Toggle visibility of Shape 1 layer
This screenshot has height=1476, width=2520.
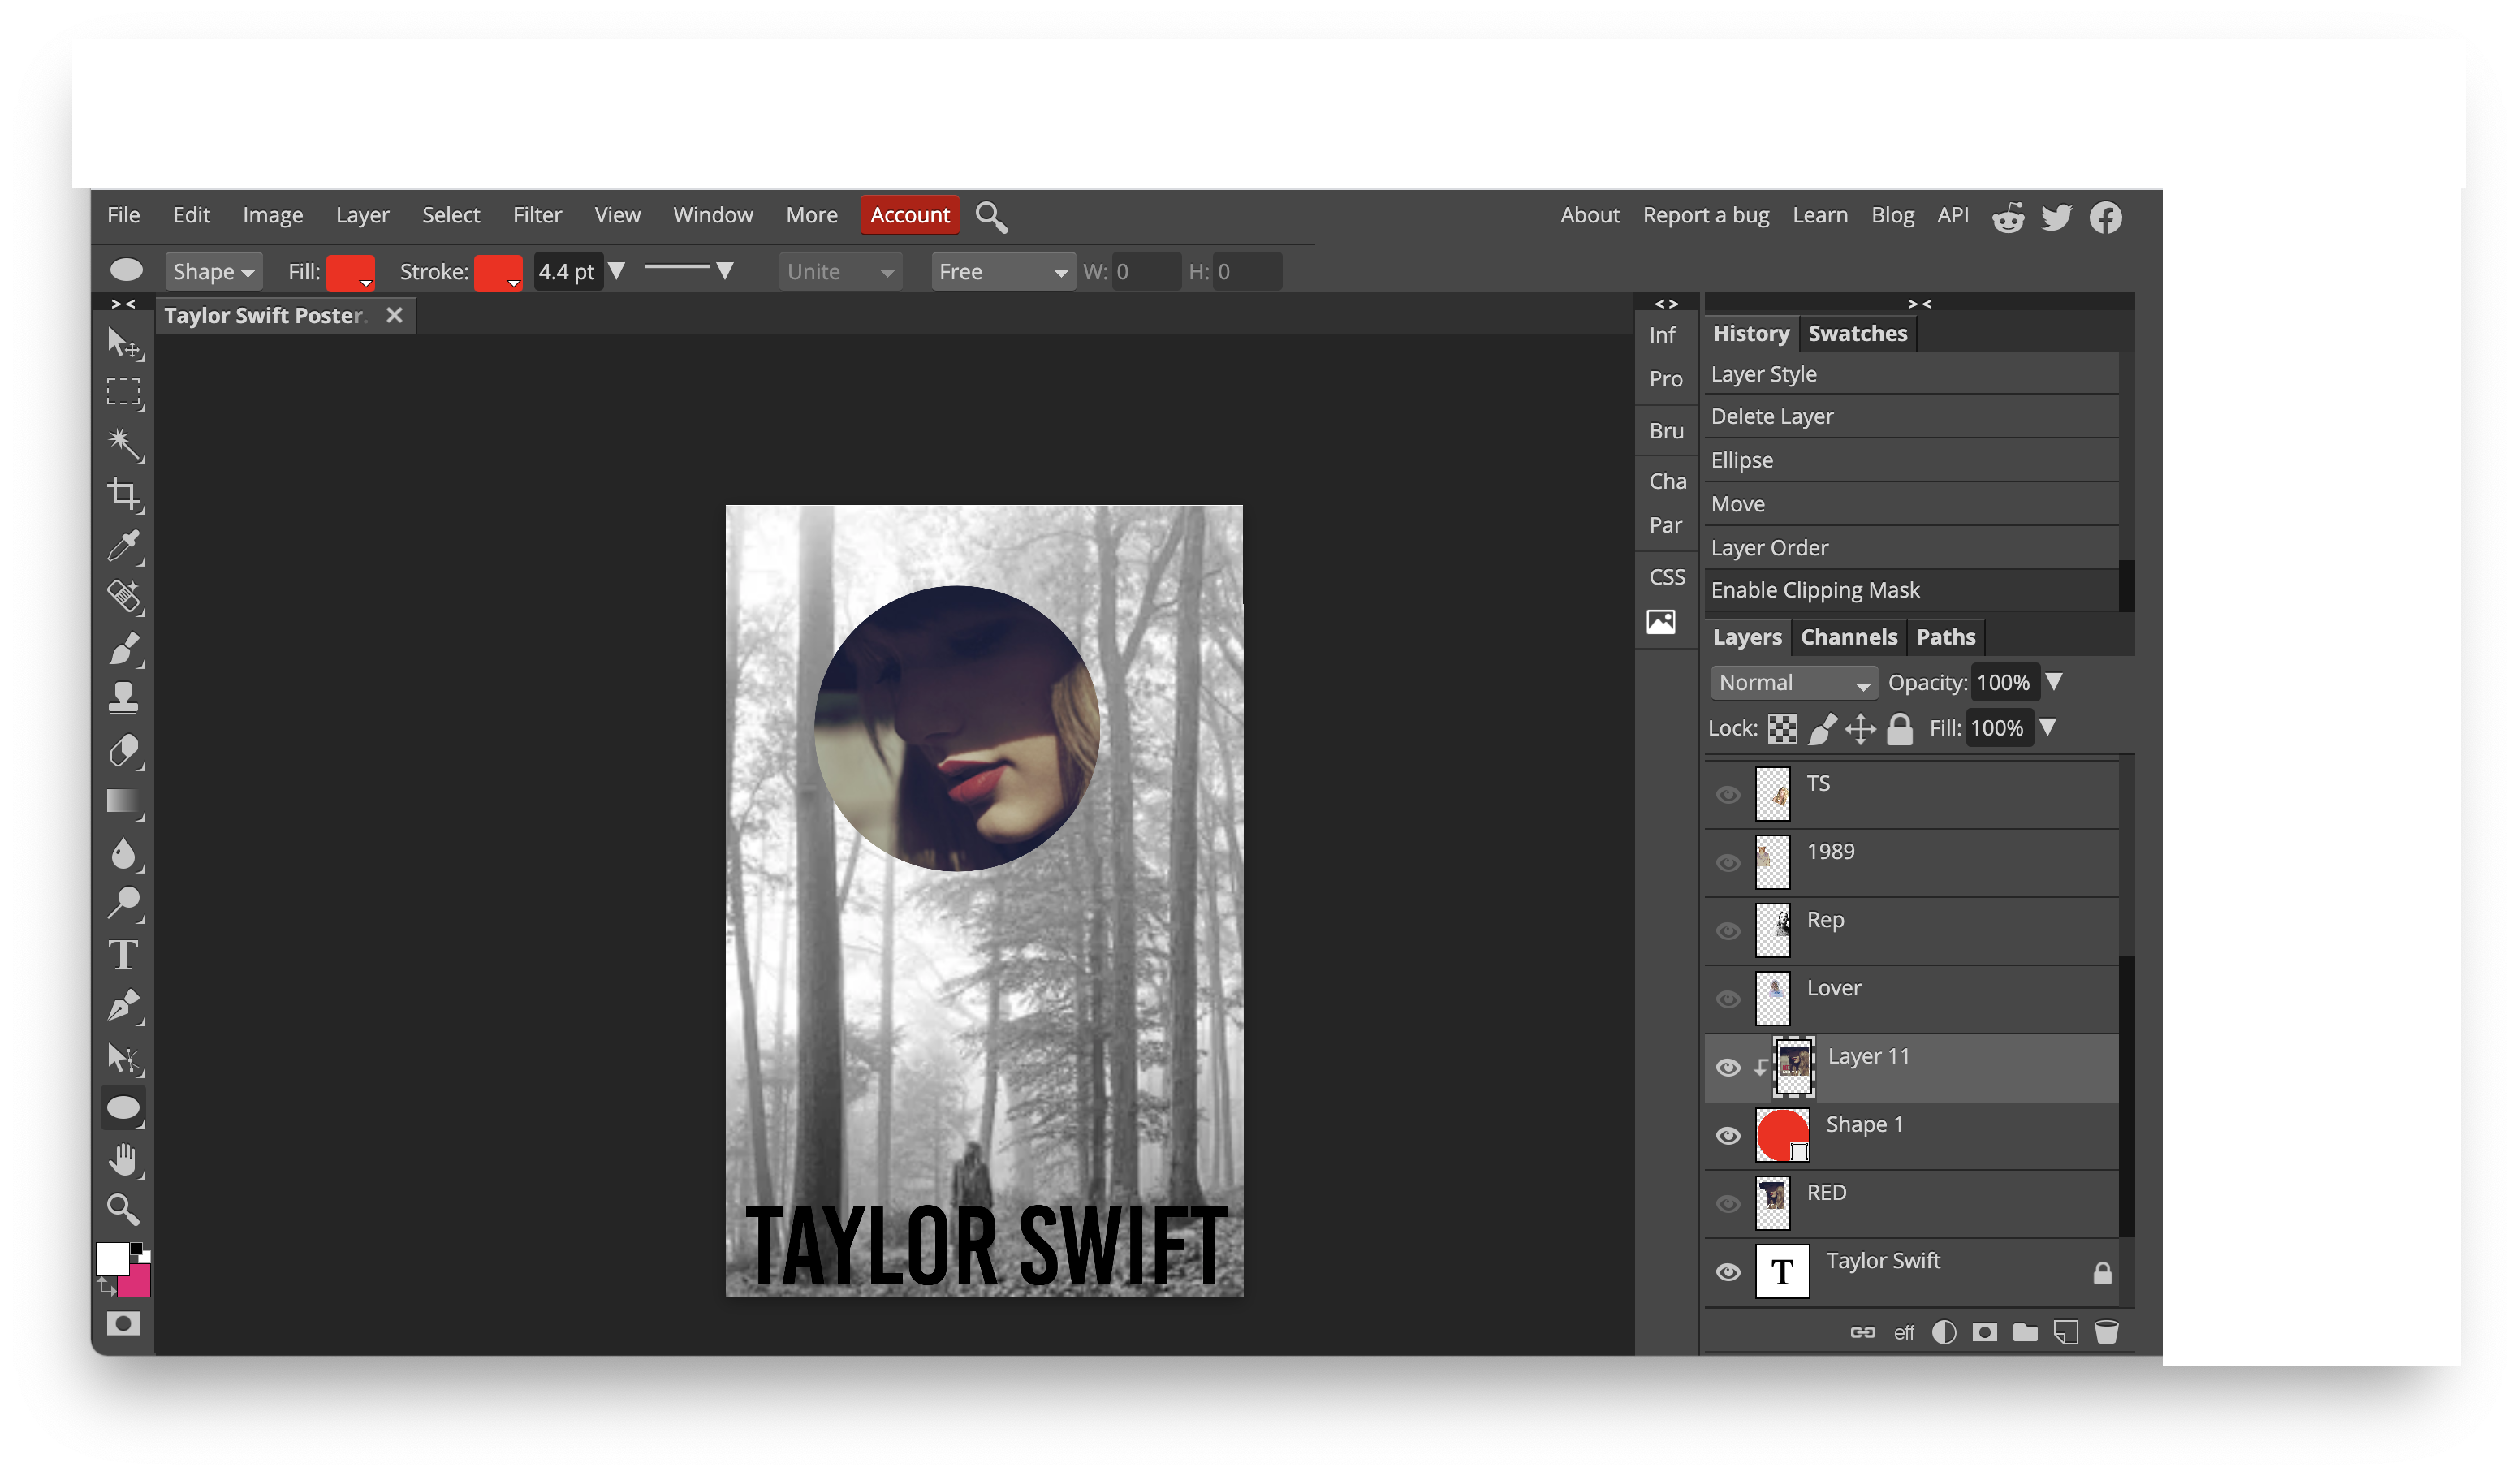tap(1728, 1133)
